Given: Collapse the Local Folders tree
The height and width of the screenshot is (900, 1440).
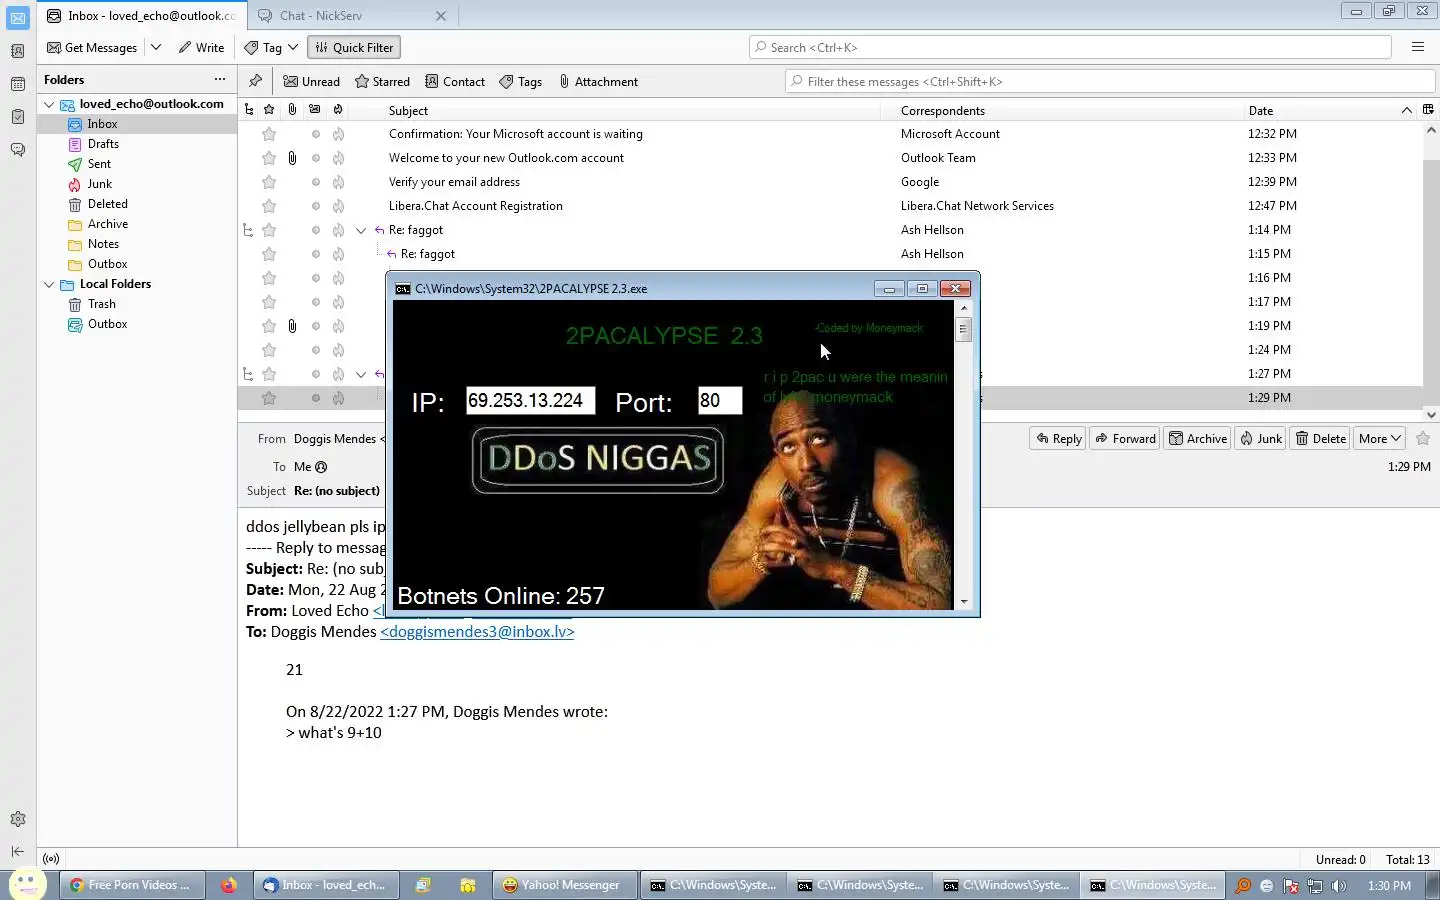Looking at the screenshot, I should (49, 284).
